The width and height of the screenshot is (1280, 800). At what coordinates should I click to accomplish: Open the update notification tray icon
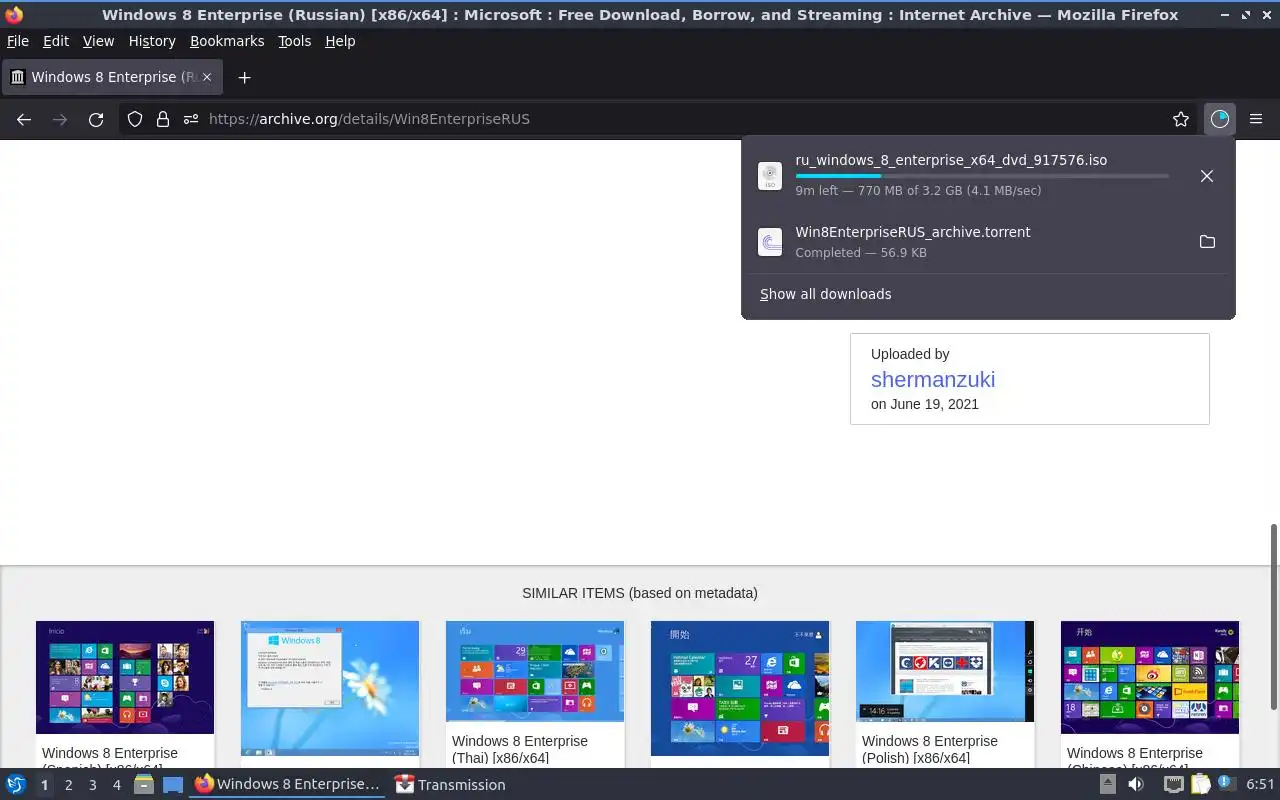[x=1225, y=784]
